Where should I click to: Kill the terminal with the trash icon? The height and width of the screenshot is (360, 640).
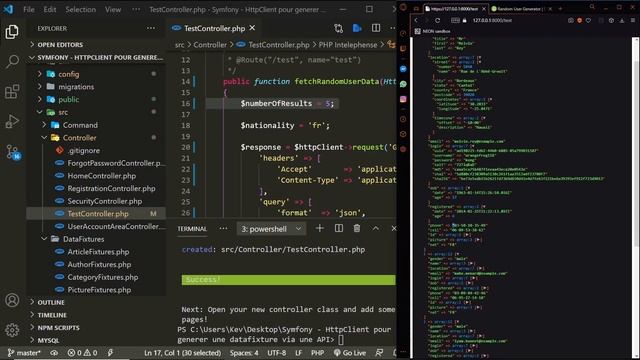[357, 229]
